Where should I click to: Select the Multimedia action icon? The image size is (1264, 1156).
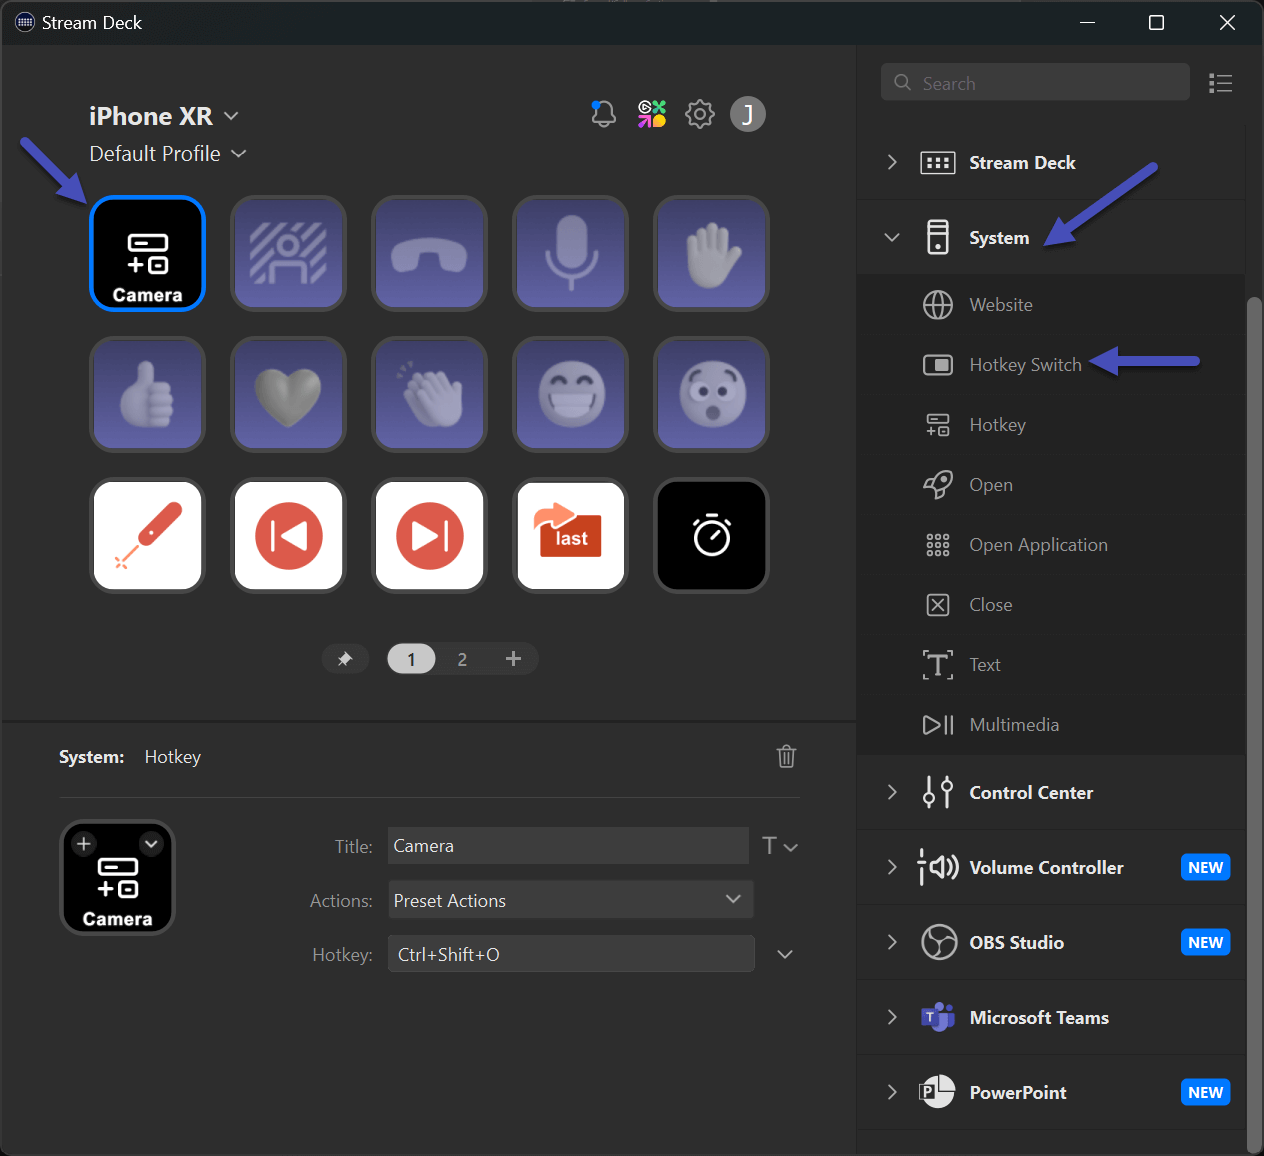tap(937, 724)
